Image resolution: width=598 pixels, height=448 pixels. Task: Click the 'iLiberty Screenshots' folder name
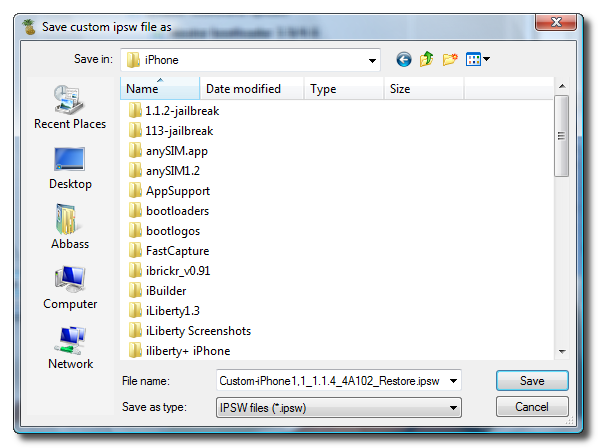198,331
